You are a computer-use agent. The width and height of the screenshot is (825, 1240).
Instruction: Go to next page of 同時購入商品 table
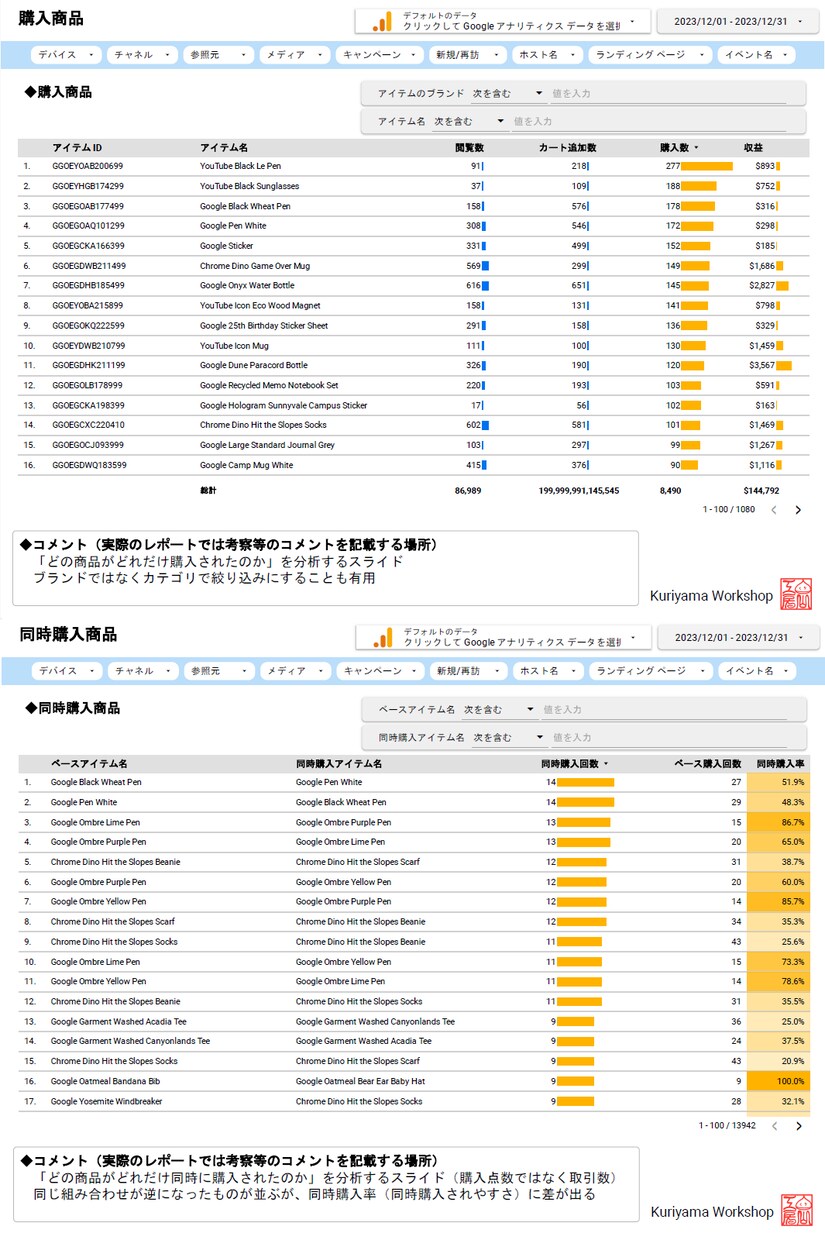(x=798, y=1126)
